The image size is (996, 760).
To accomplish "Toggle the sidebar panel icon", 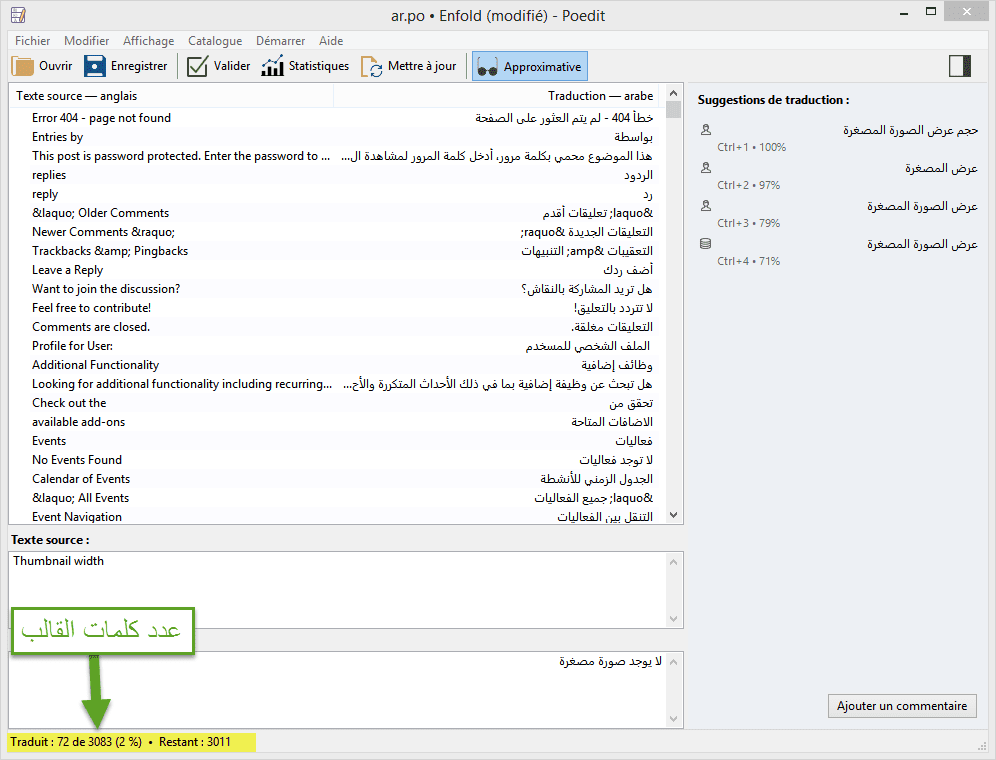I will (x=959, y=66).
